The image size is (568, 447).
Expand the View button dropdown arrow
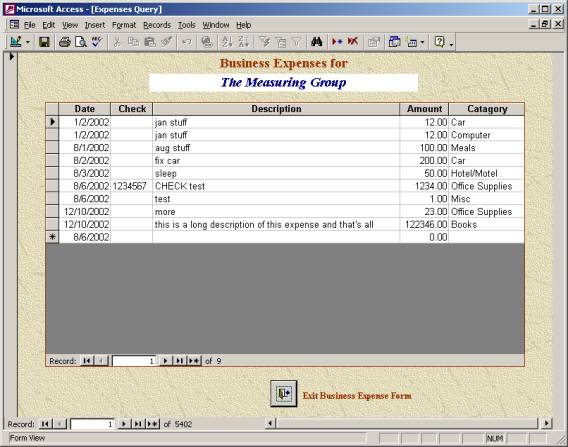pos(28,42)
